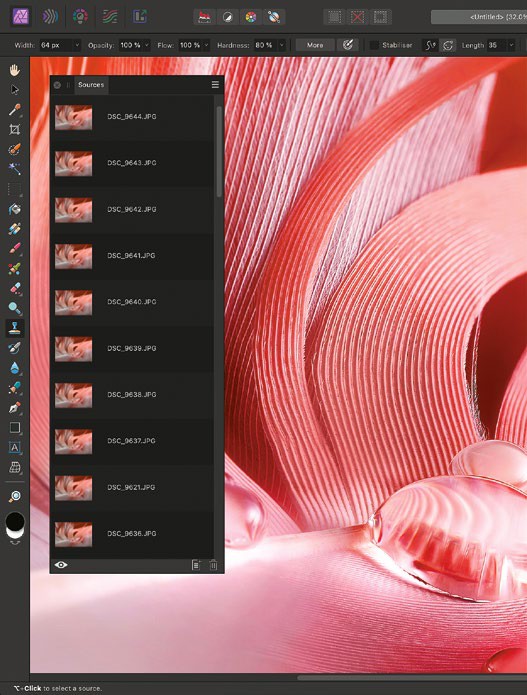Select the Pen tool
The width and height of the screenshot is (527, 695).
click(x=15, y=407)
